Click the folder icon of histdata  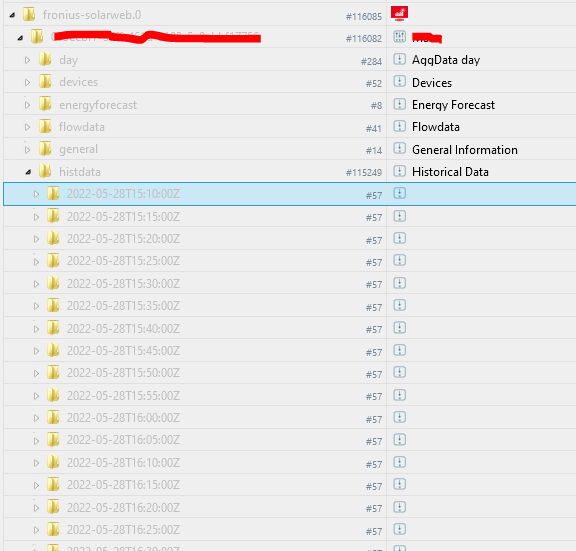point(45,171)
